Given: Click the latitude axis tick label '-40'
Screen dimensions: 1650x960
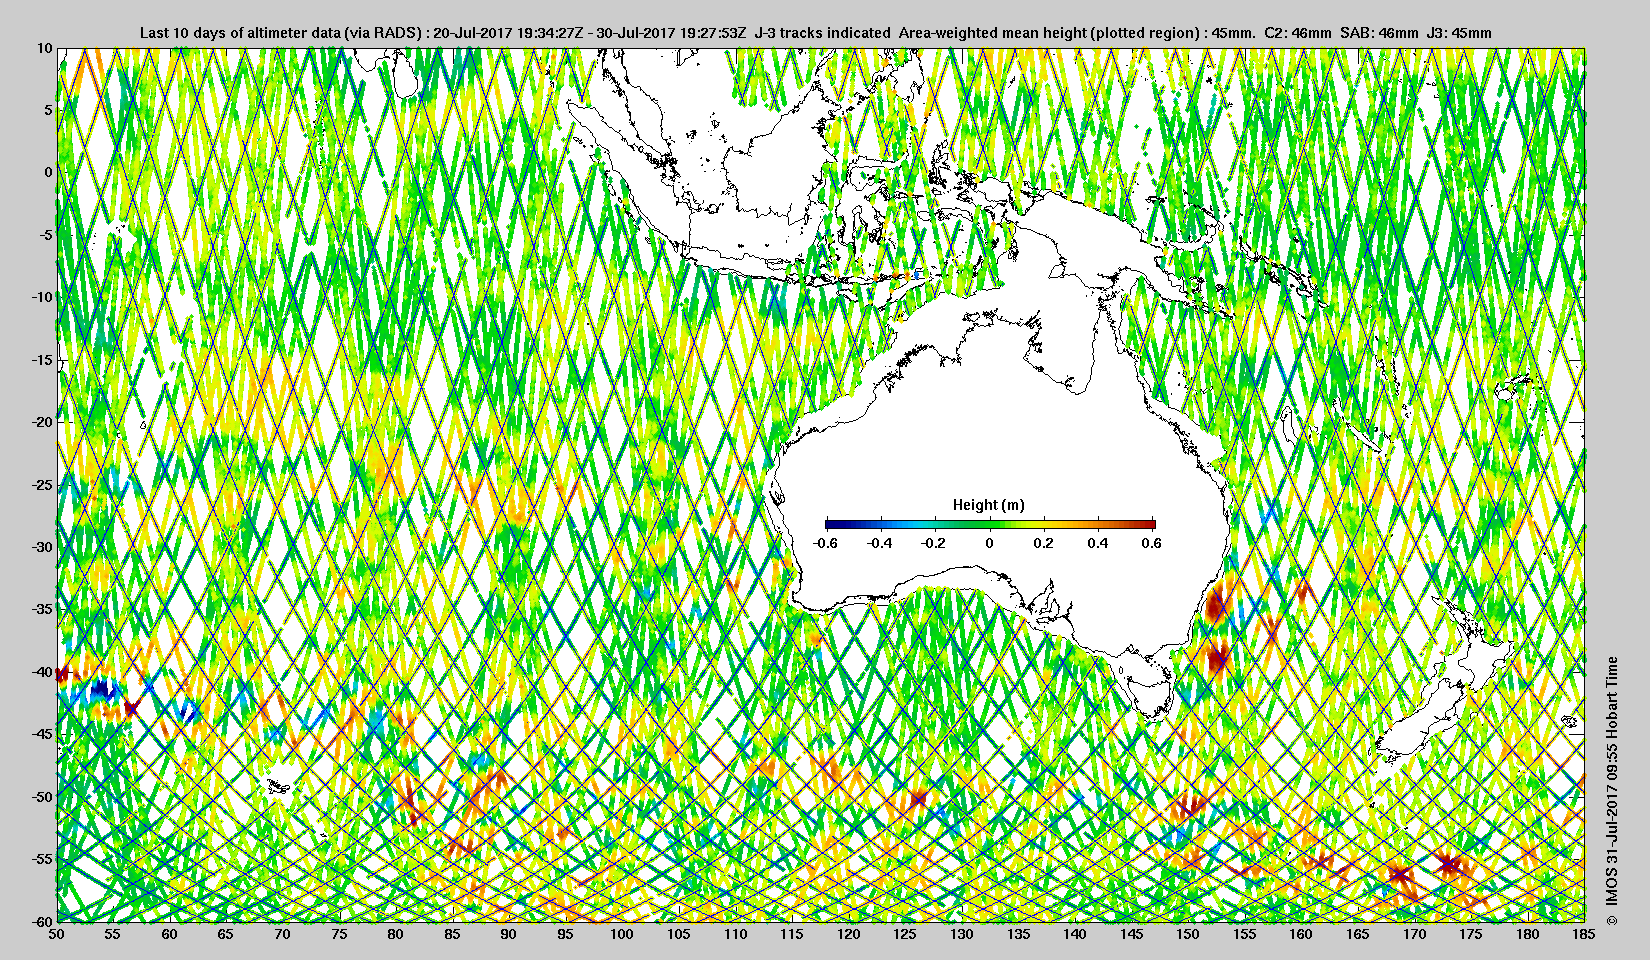Looking at the screenshot, I should (42, 672).
